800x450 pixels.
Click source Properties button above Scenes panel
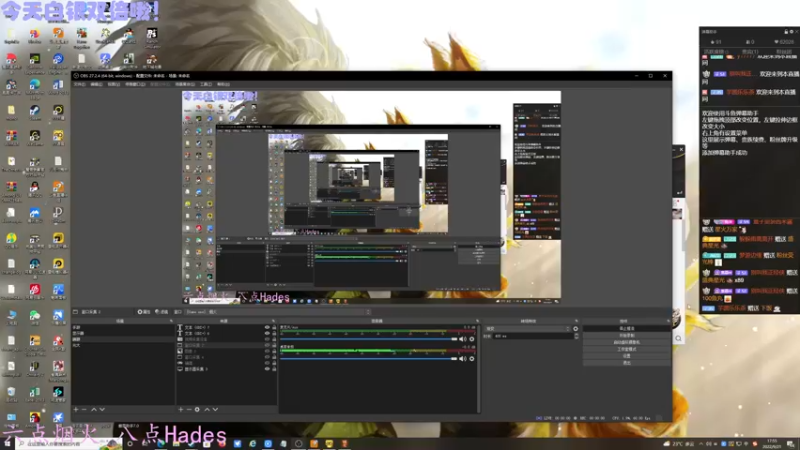click(144, 312)
